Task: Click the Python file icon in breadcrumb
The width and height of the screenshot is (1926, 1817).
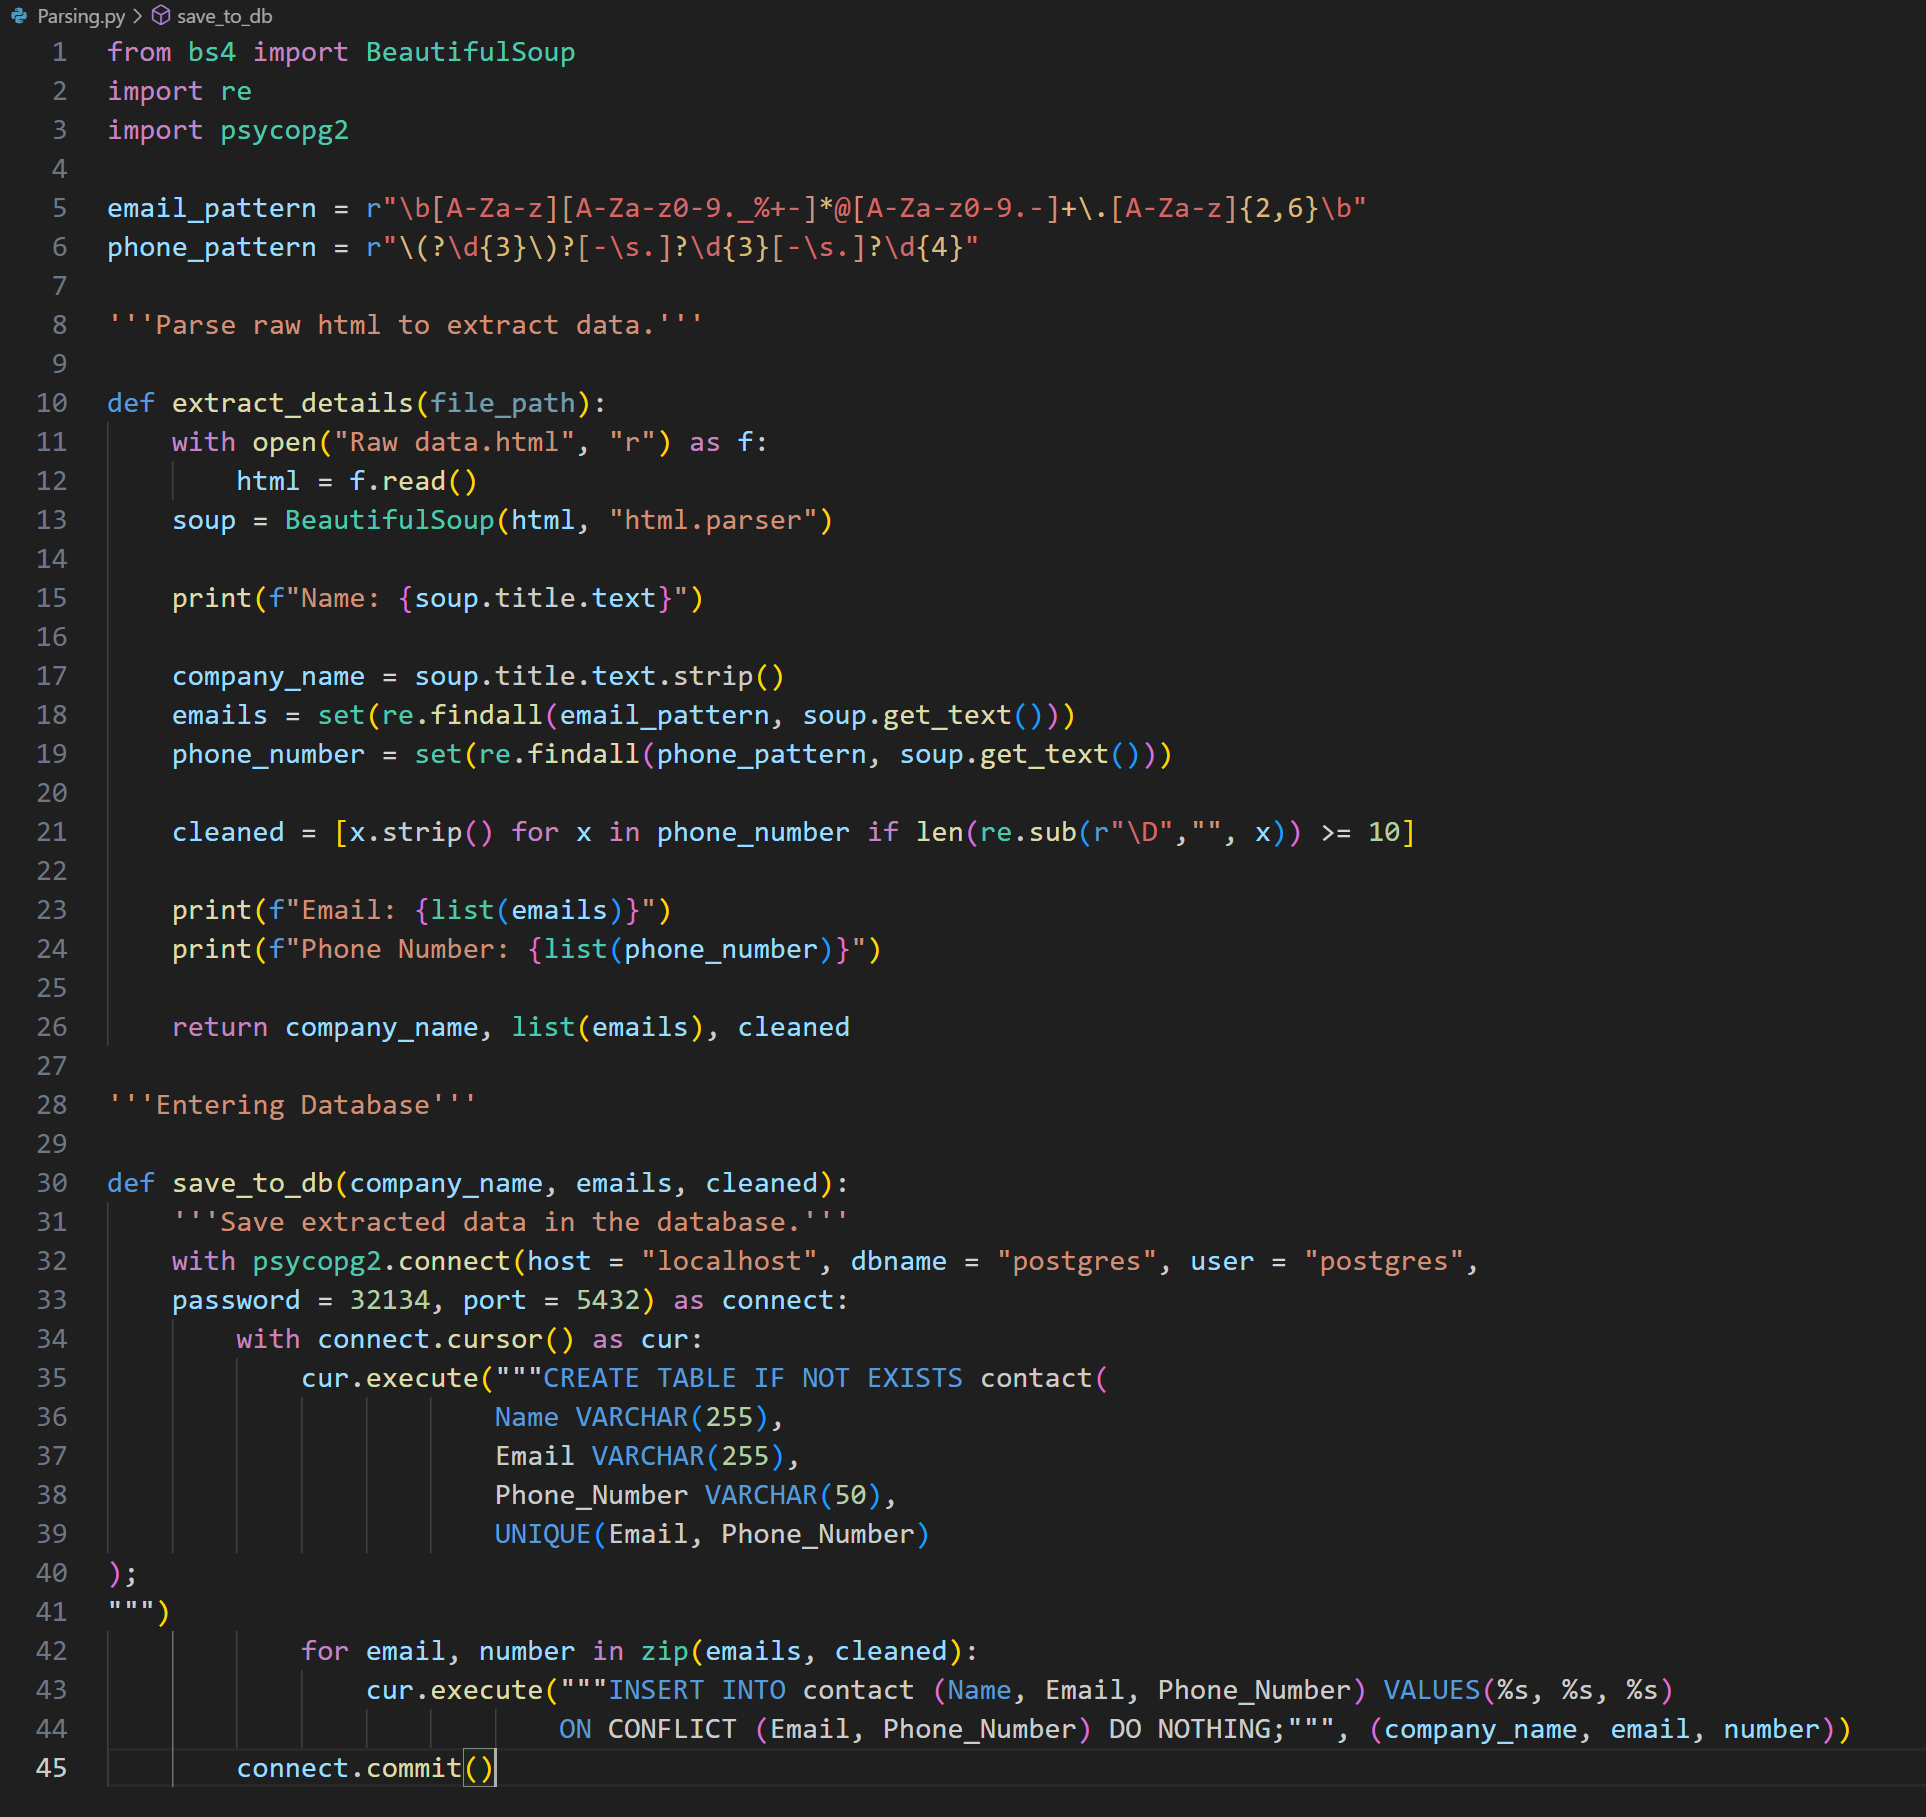Action: (x=18, y=16)
